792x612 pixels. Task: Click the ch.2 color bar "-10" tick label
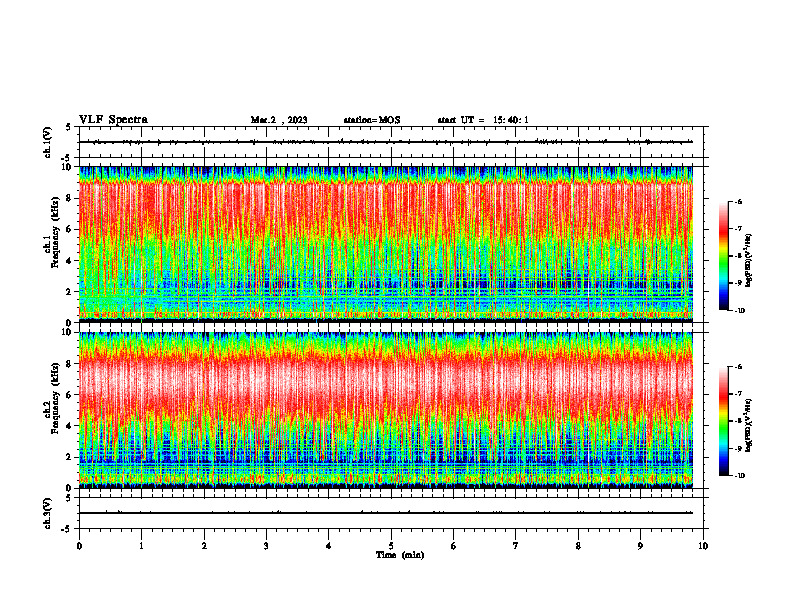tap(739, 476)
